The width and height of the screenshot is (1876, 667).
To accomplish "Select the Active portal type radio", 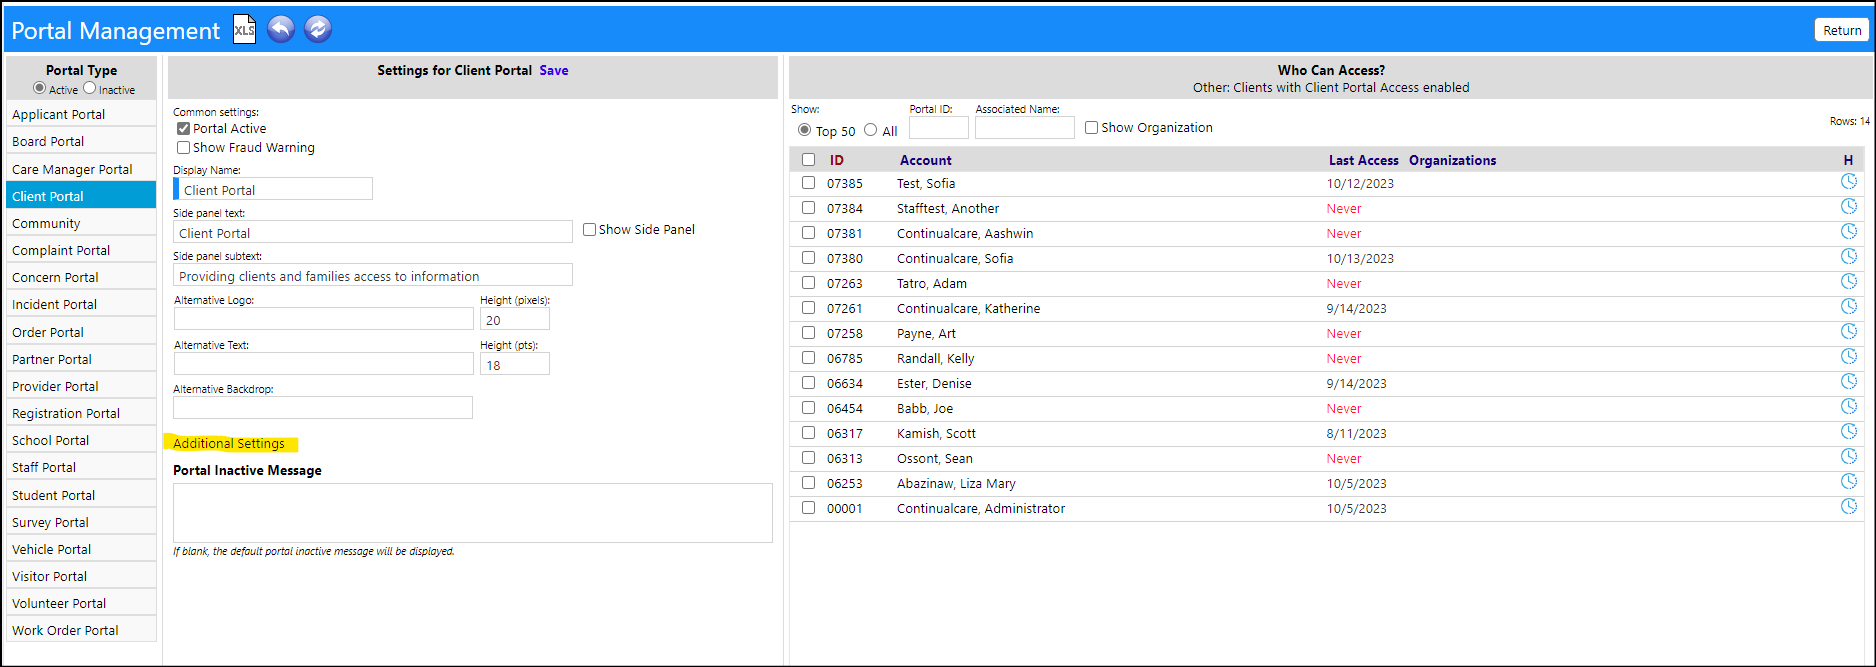I will point(40,88).
